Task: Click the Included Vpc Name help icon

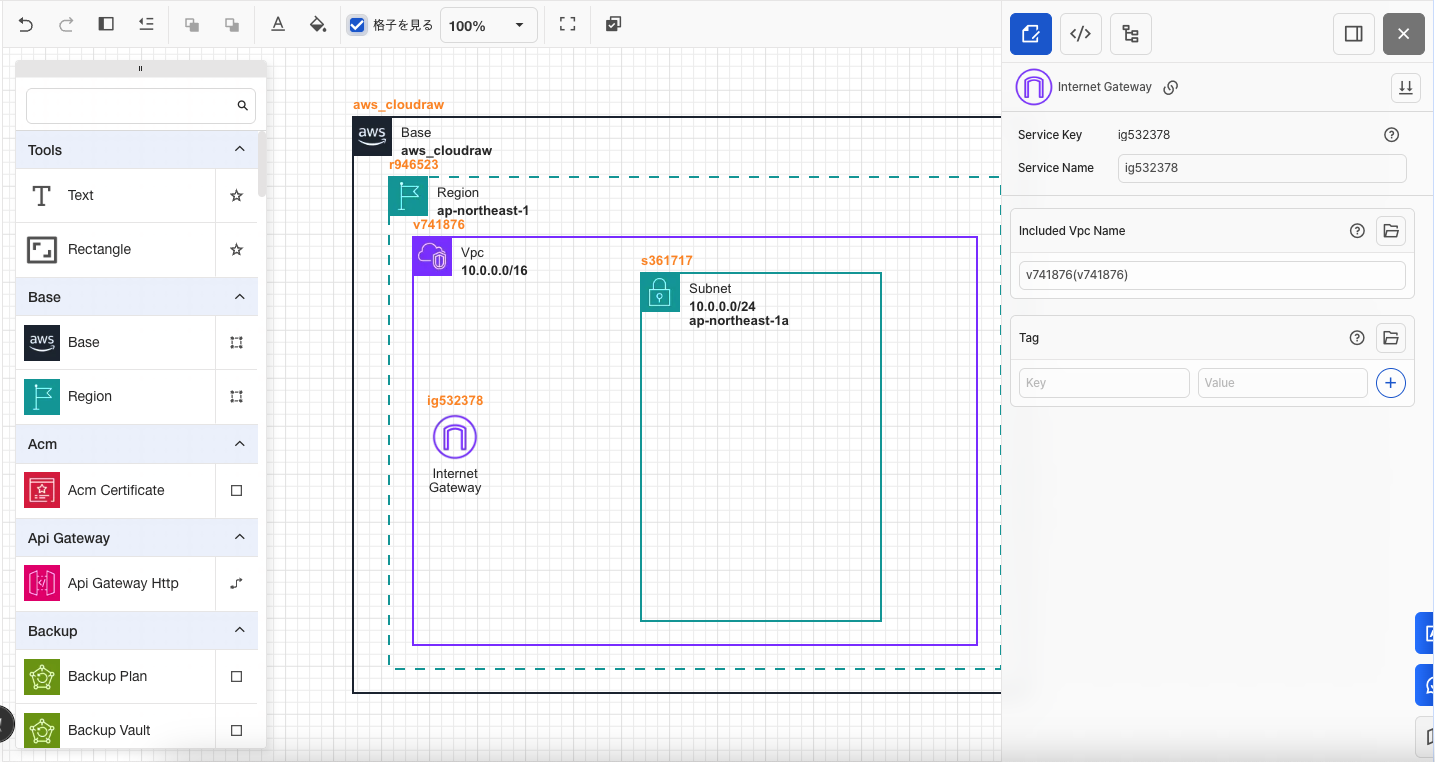Action: click(x=1357, y=231)
